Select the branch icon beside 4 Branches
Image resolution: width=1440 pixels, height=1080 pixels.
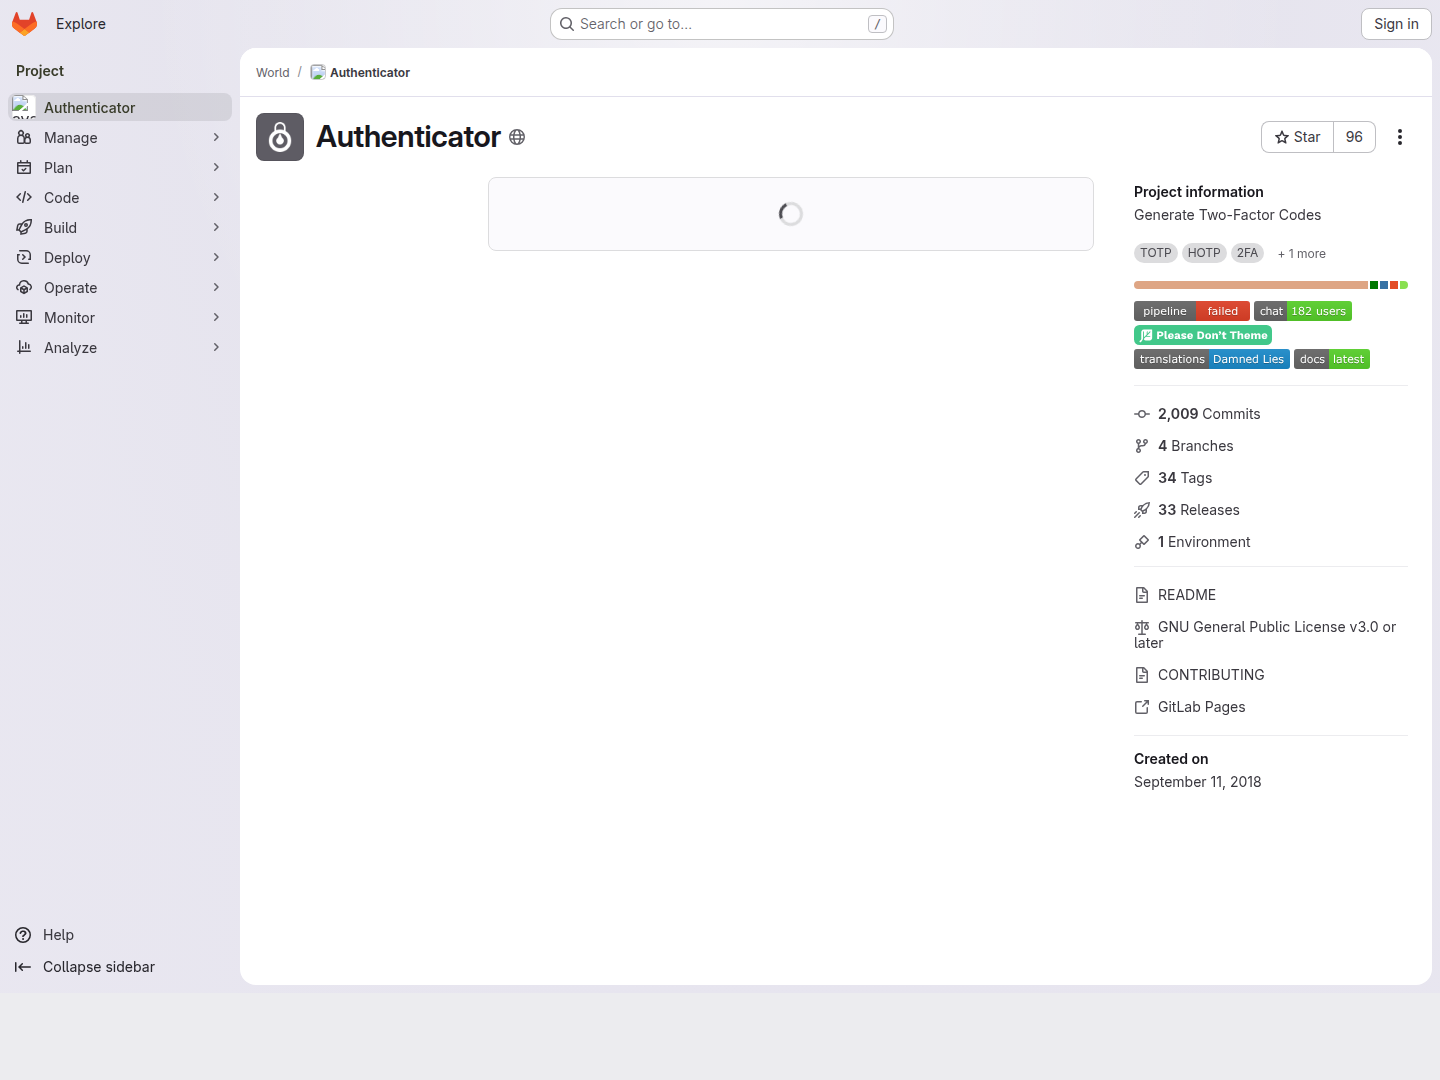point(1142,446)
